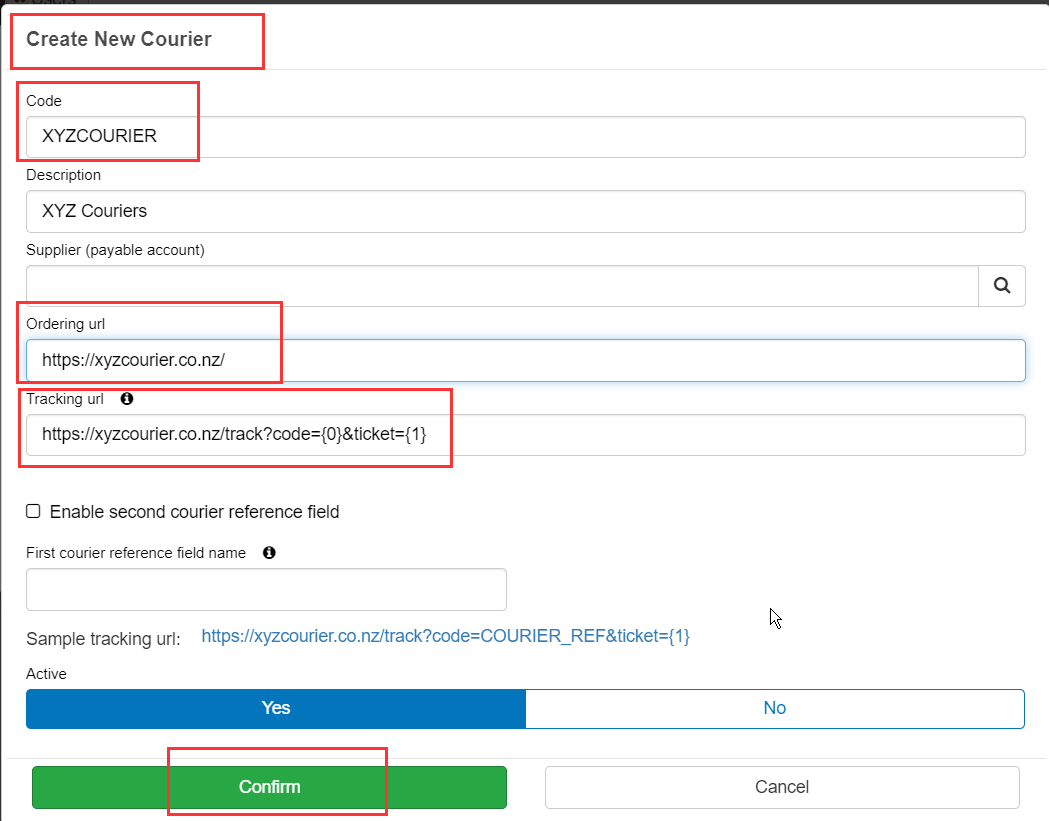The width and height of the screenshot is (1049, 821).
Task: Click the 'Description' label
Action: coord(64,175)
